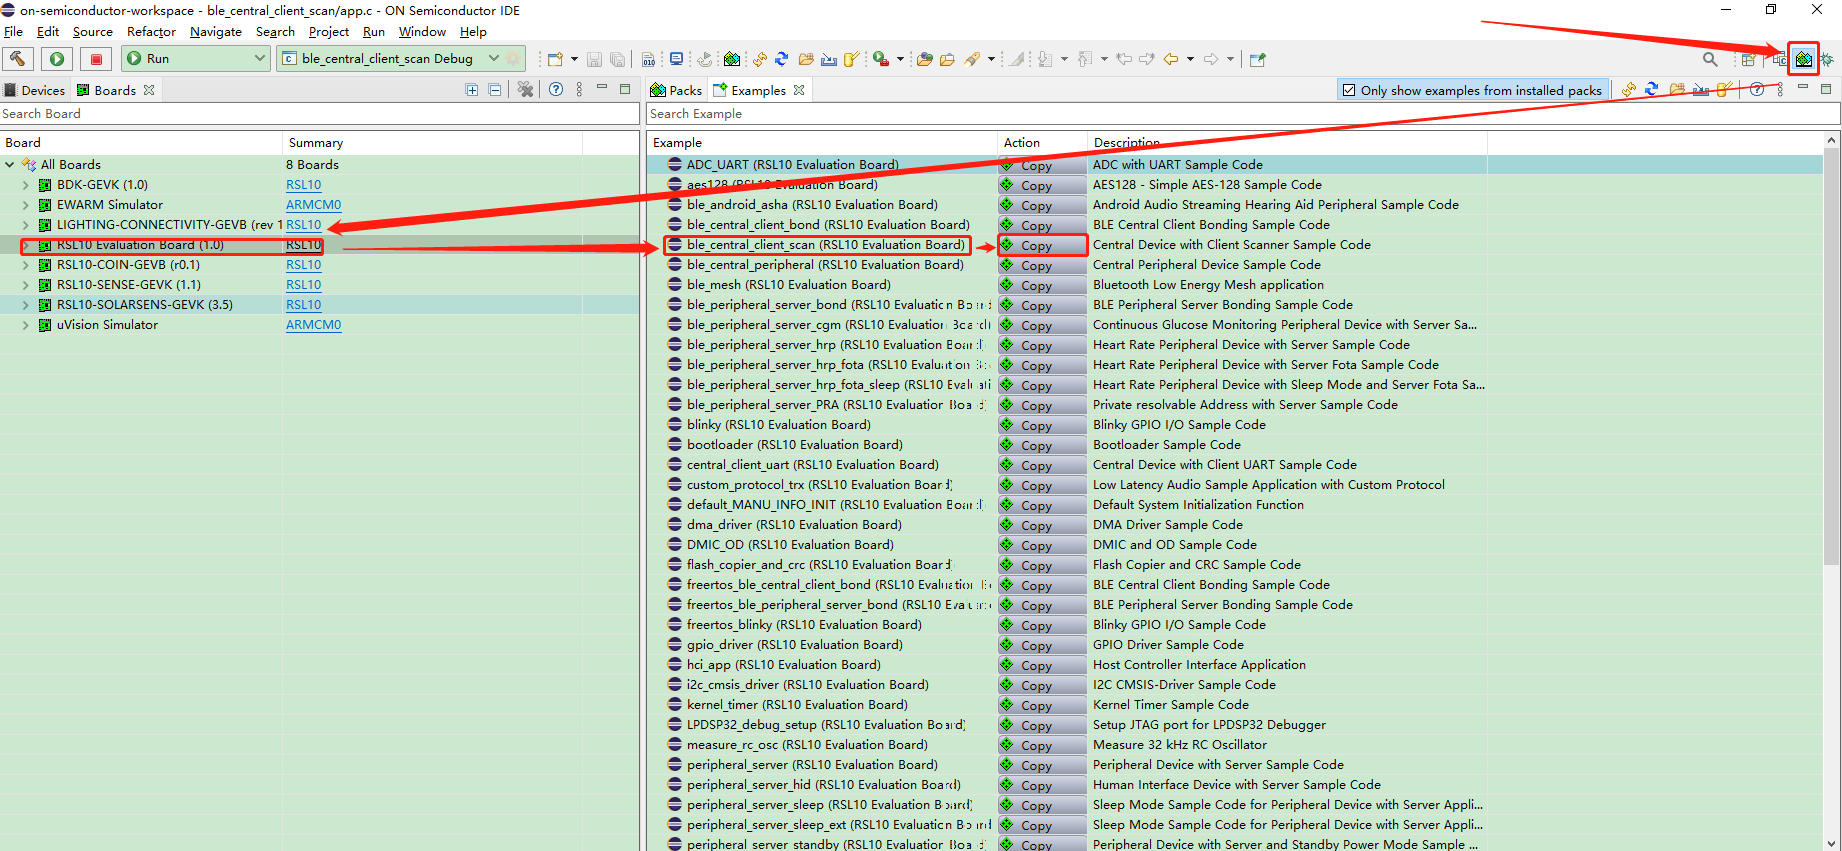Open ARMCM0 link for uVision Simulator

(x=313, y=325)
